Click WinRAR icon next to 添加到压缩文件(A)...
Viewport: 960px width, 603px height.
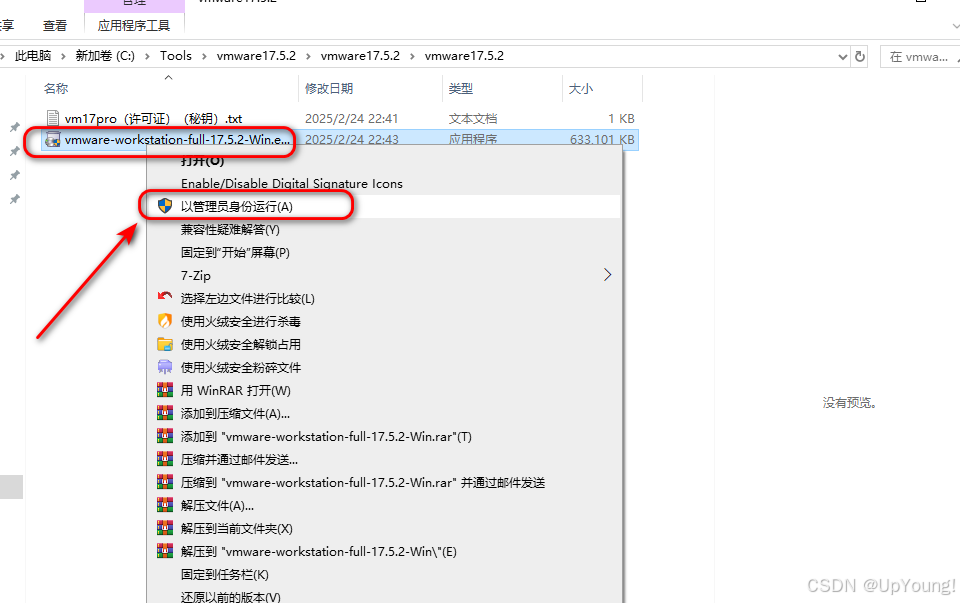coord(165,413)
